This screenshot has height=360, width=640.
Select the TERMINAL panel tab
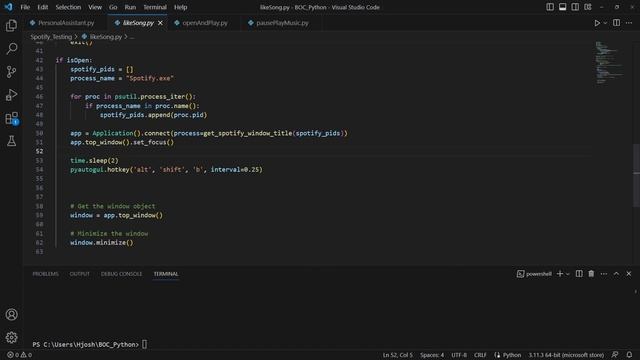click(166, 274)
